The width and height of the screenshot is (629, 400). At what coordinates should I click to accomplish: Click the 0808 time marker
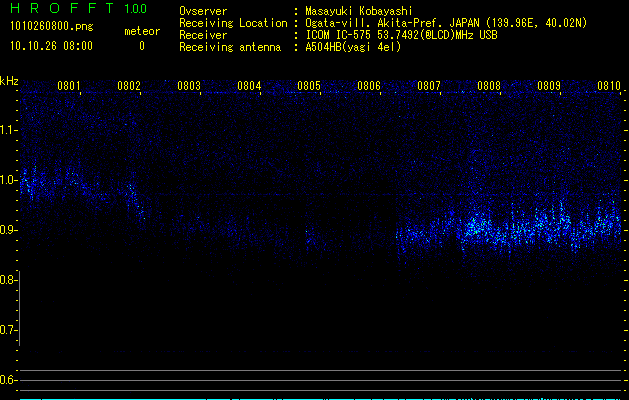[x=489, y=86]
